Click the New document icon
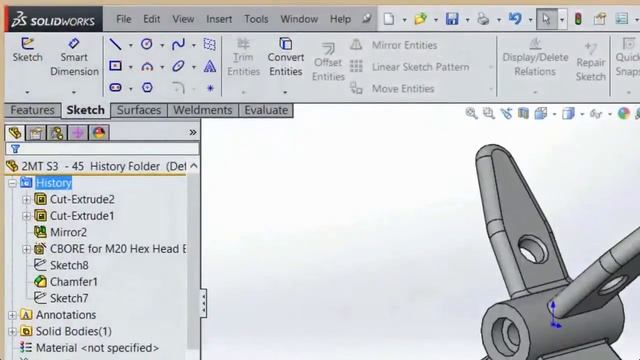The height and width of the screenshot is (360, 640). point(389,19)
